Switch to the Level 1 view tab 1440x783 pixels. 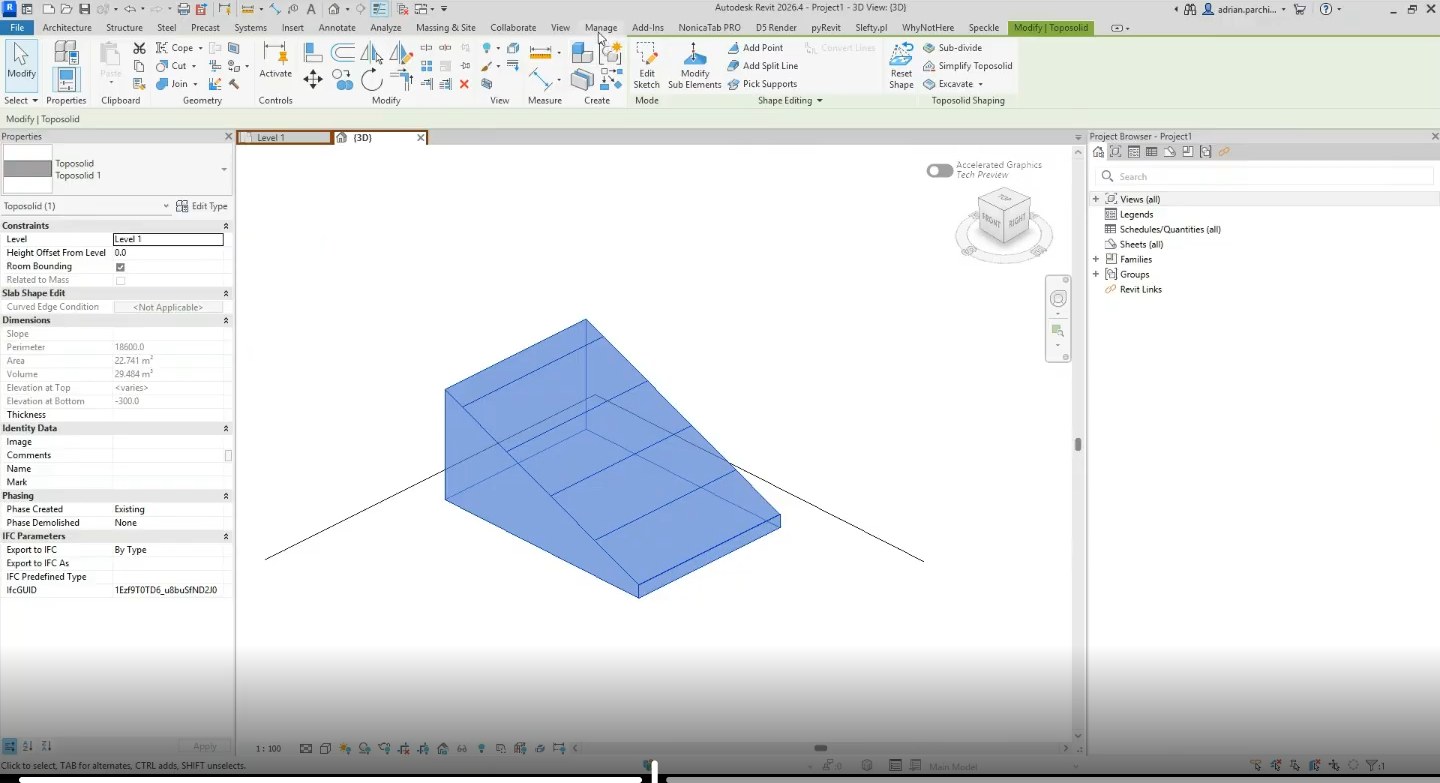pos(284,138)
